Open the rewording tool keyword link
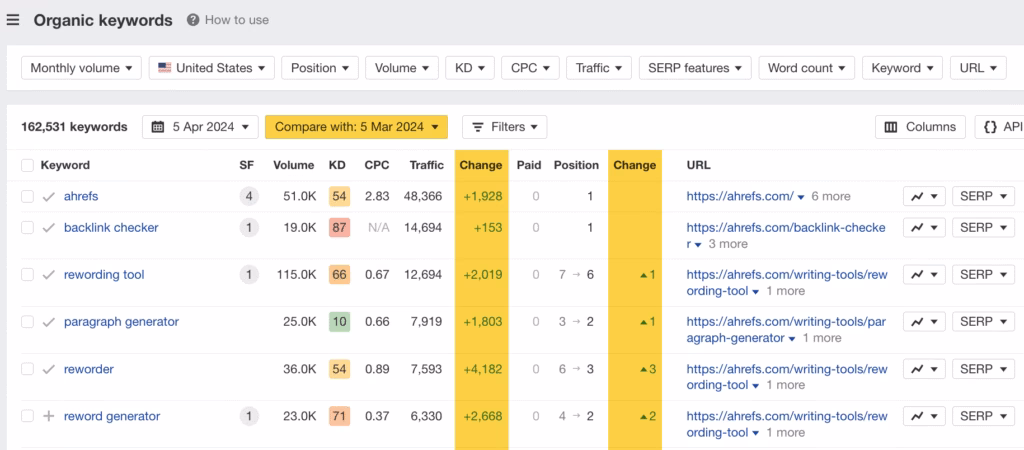The width and height of the screenshot is (1024, 450). (104, 275)
